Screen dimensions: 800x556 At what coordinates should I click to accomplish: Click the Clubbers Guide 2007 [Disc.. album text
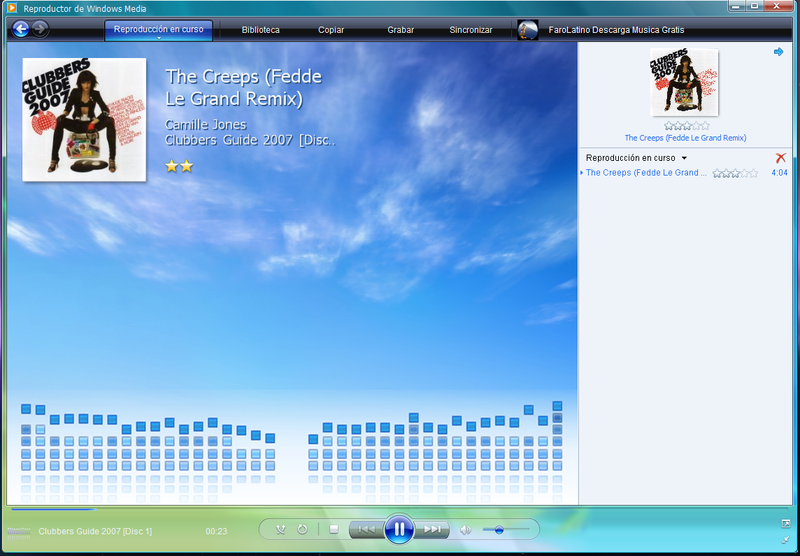coord(250,140)
